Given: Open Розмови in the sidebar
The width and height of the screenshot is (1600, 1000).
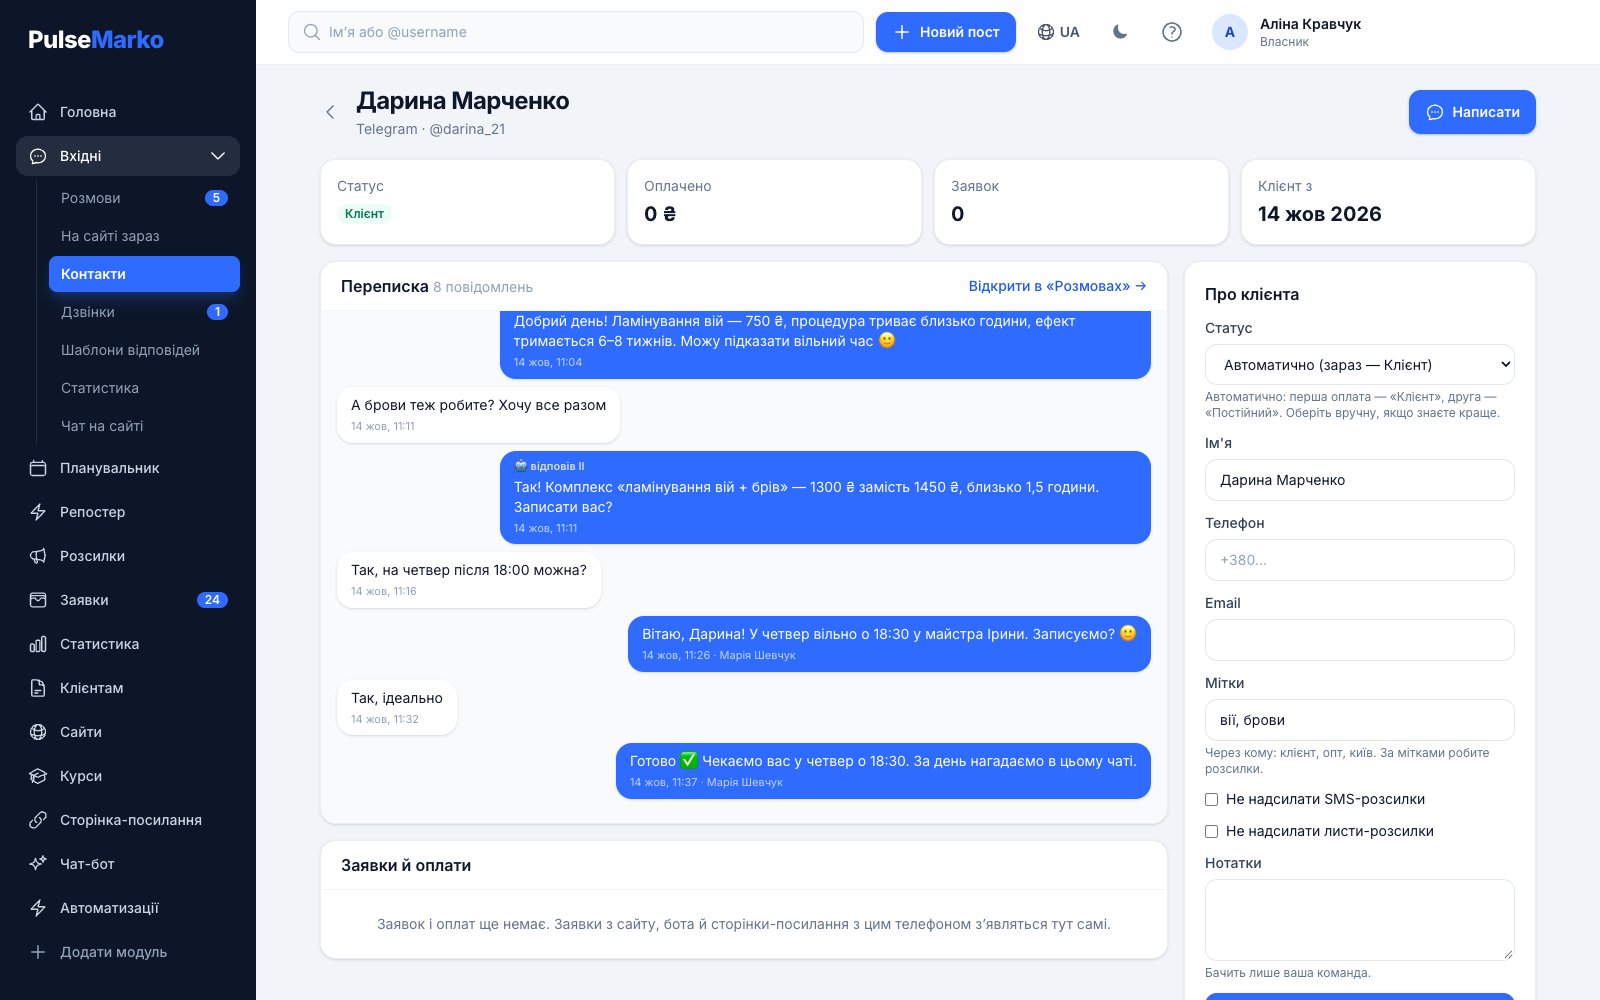Looking at the screenshot, I should (x=144, y=198).
